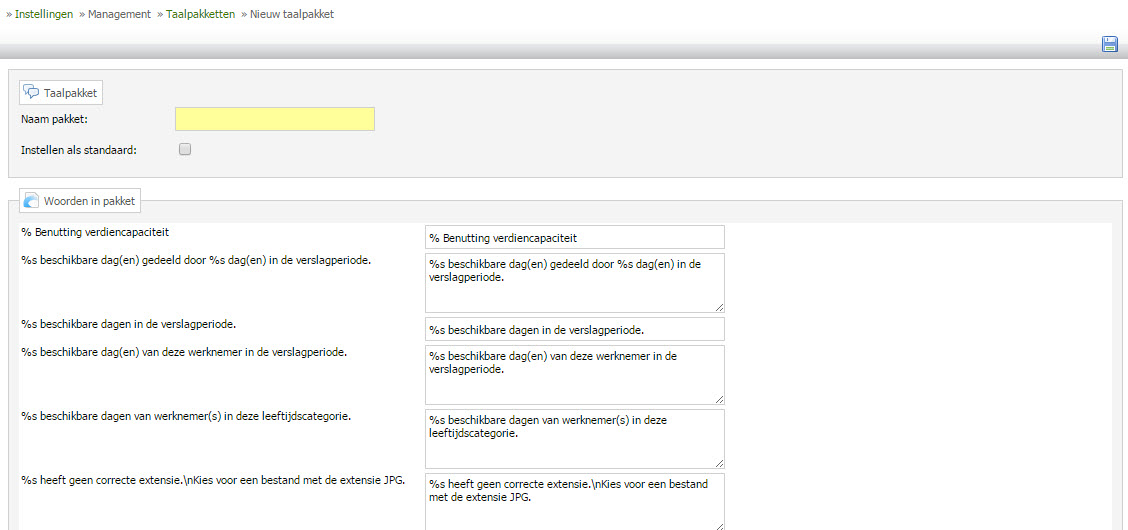Grab resize handle of 'gedeeld door' textarea
The height and width of the screenshot is (530, 1128).
[x=719, y=308]
